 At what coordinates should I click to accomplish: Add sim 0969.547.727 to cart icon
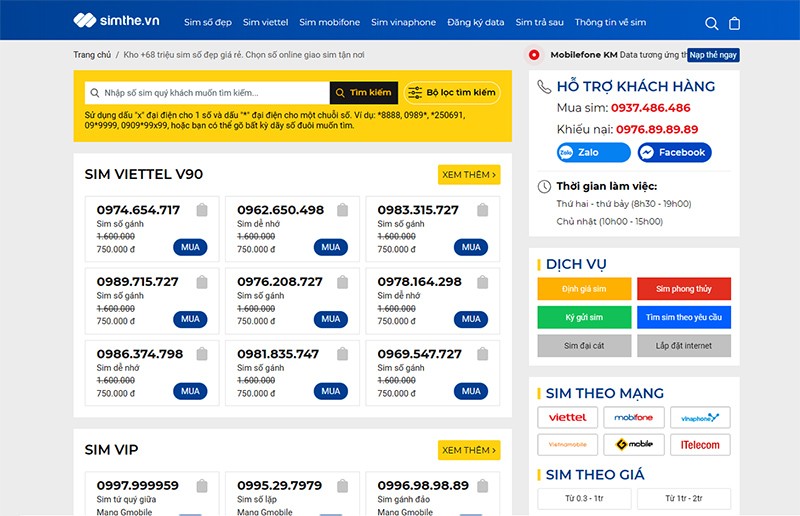click(483, 354)
